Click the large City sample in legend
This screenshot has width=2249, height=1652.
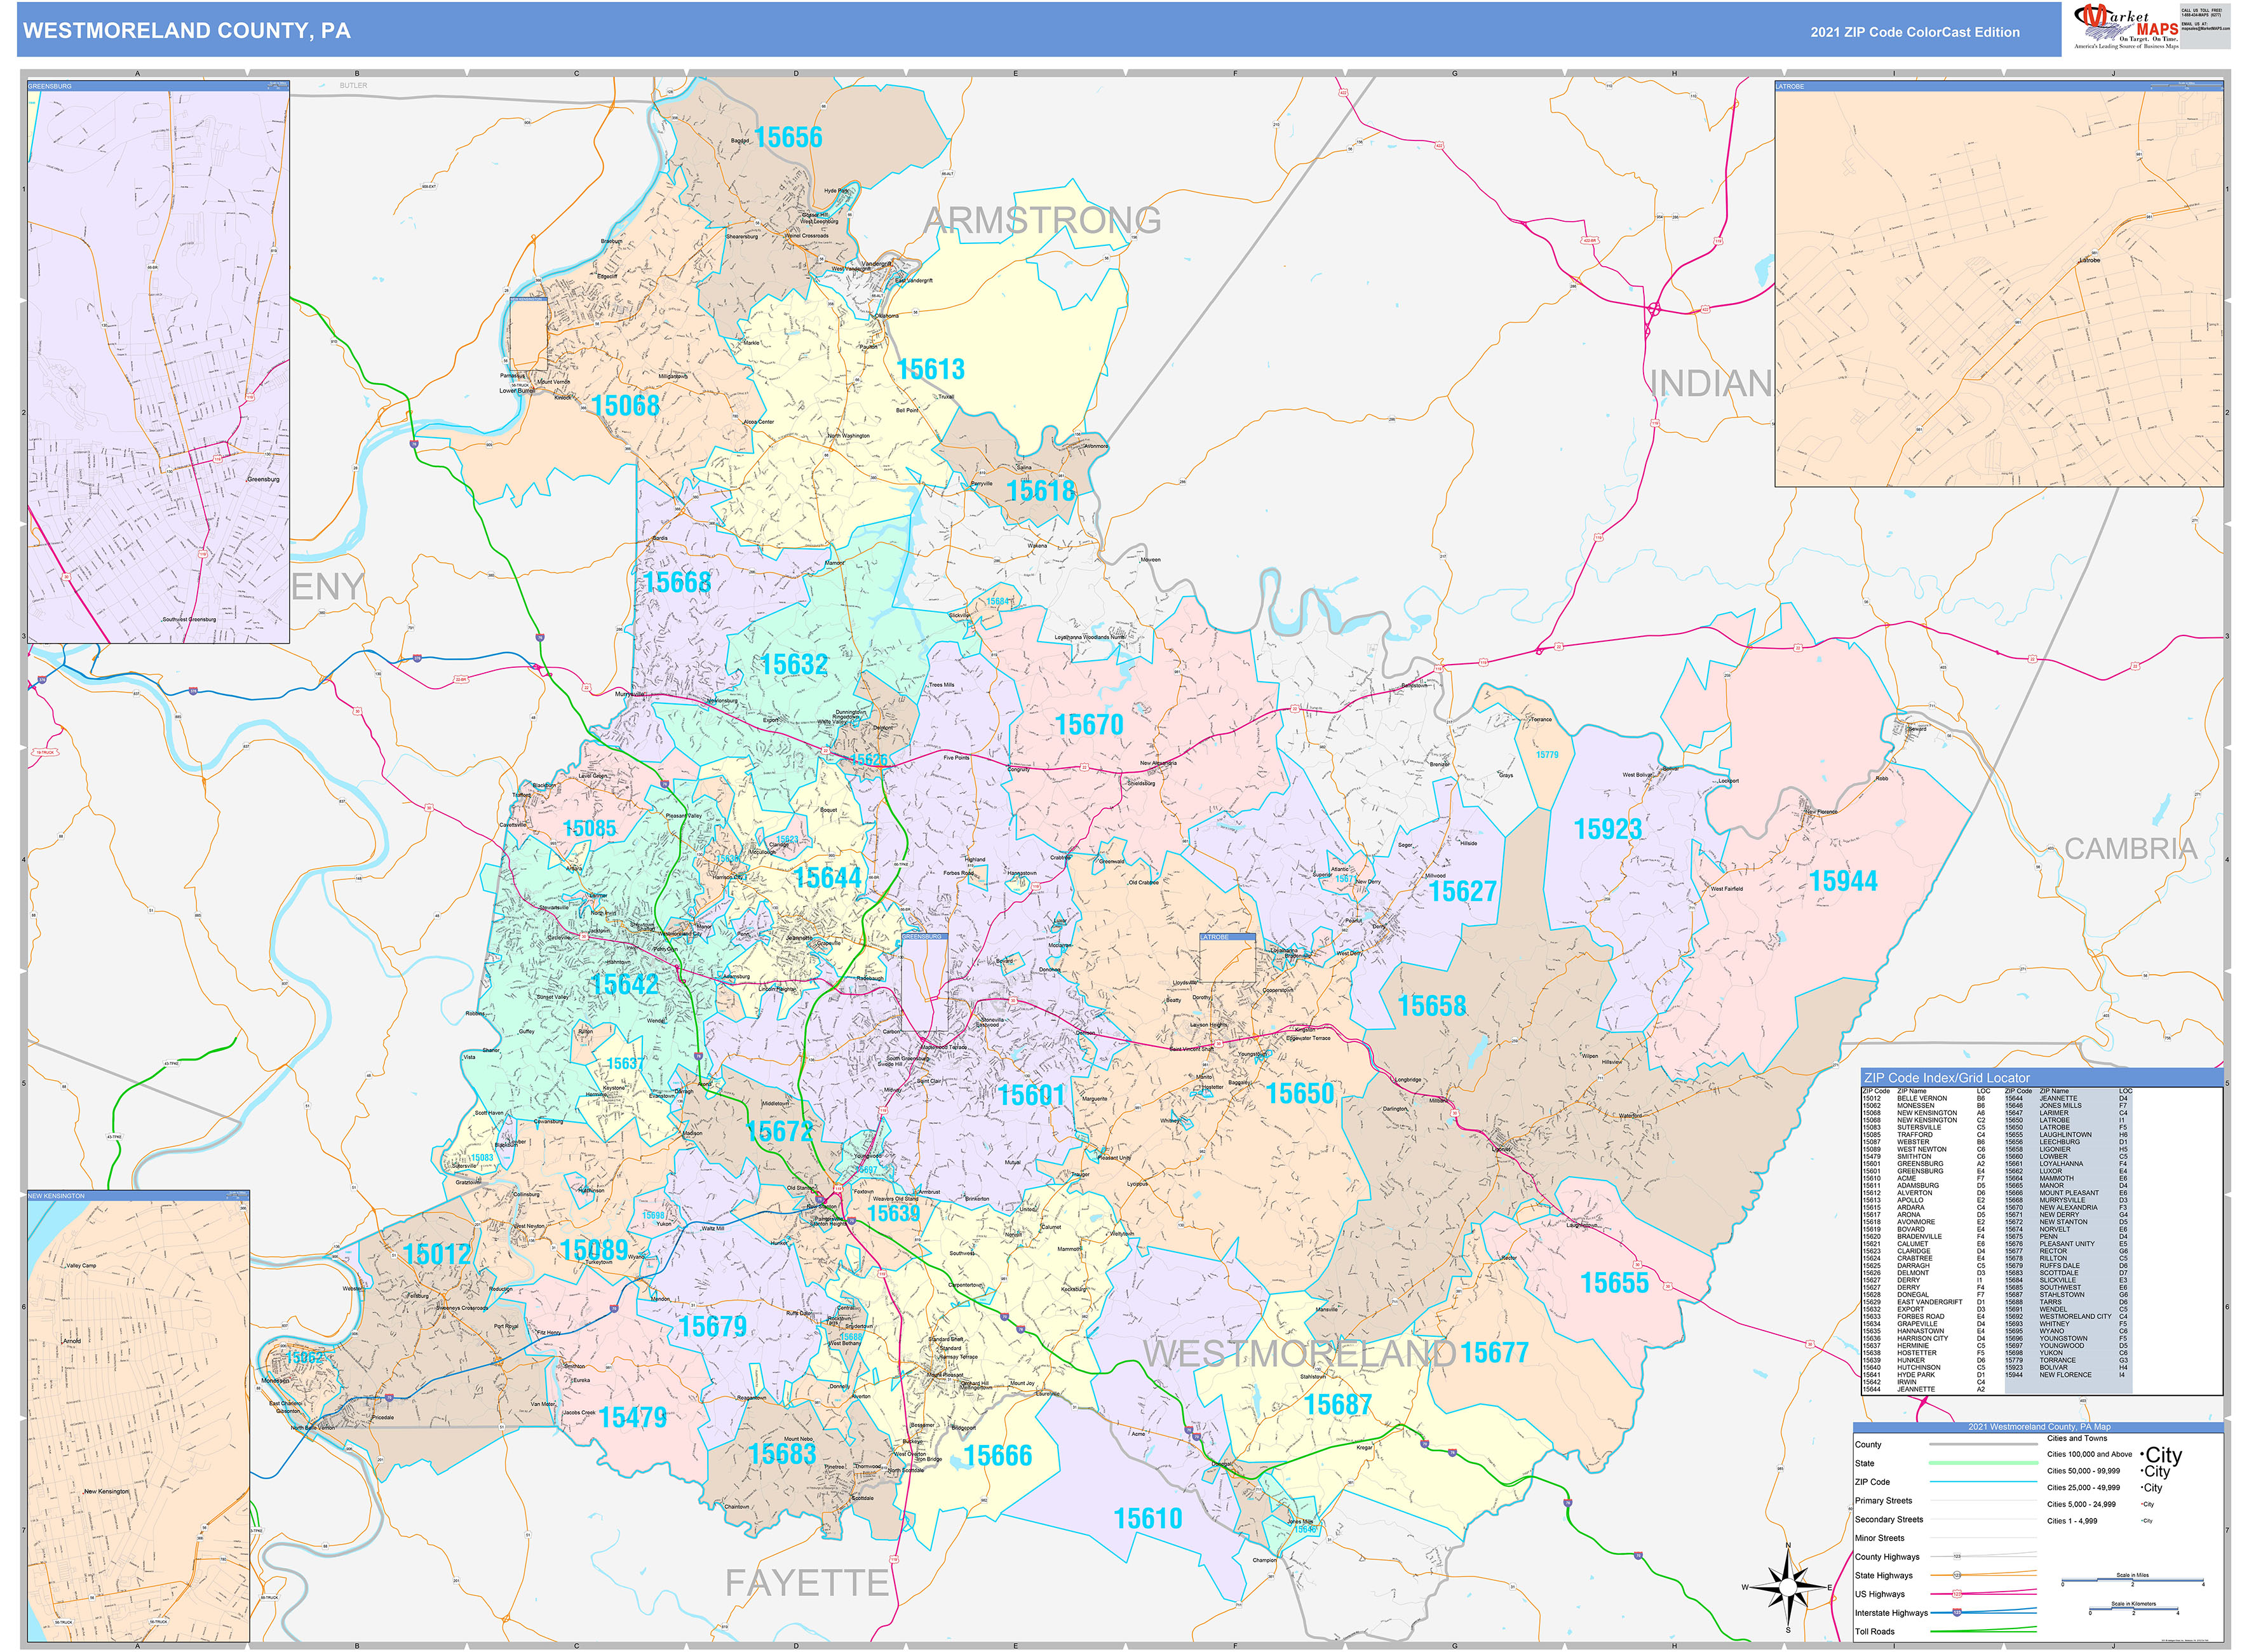tap(2163, 1455)
